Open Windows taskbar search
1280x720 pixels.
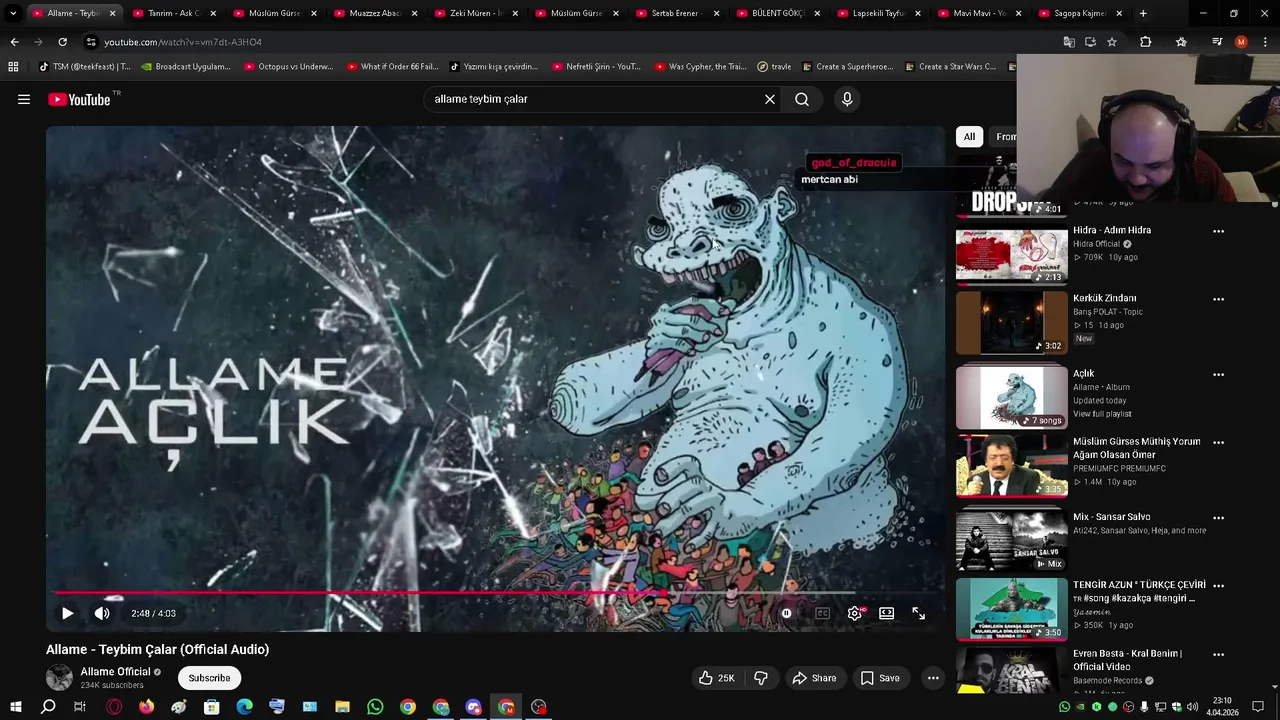(x=48, y=707)
